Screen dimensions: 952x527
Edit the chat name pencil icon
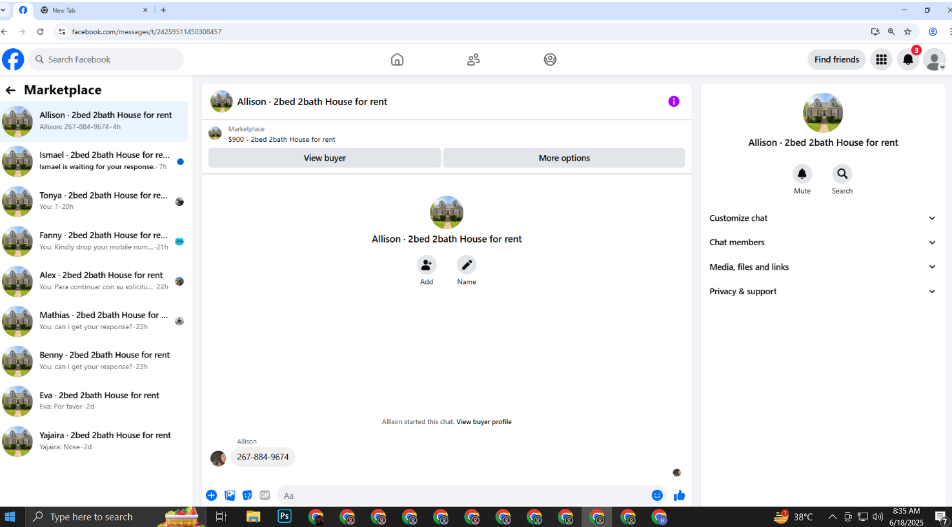point(466,265)
